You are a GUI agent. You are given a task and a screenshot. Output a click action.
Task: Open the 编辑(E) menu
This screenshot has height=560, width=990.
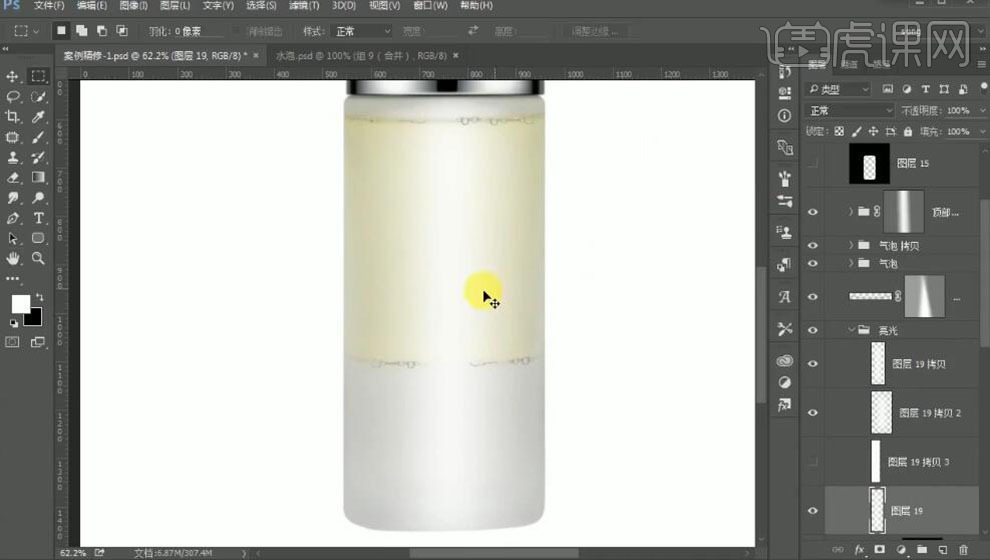[x=92, y=6]
